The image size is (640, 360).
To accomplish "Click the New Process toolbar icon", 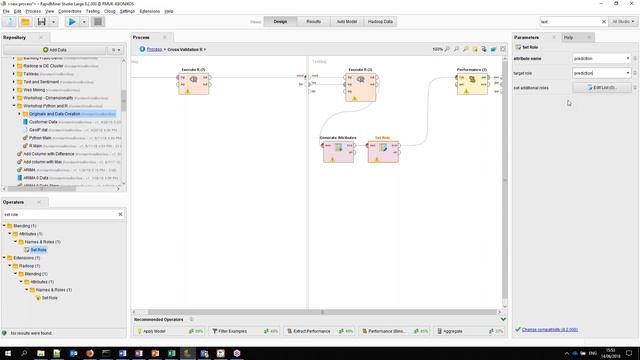I will point(9,22).
